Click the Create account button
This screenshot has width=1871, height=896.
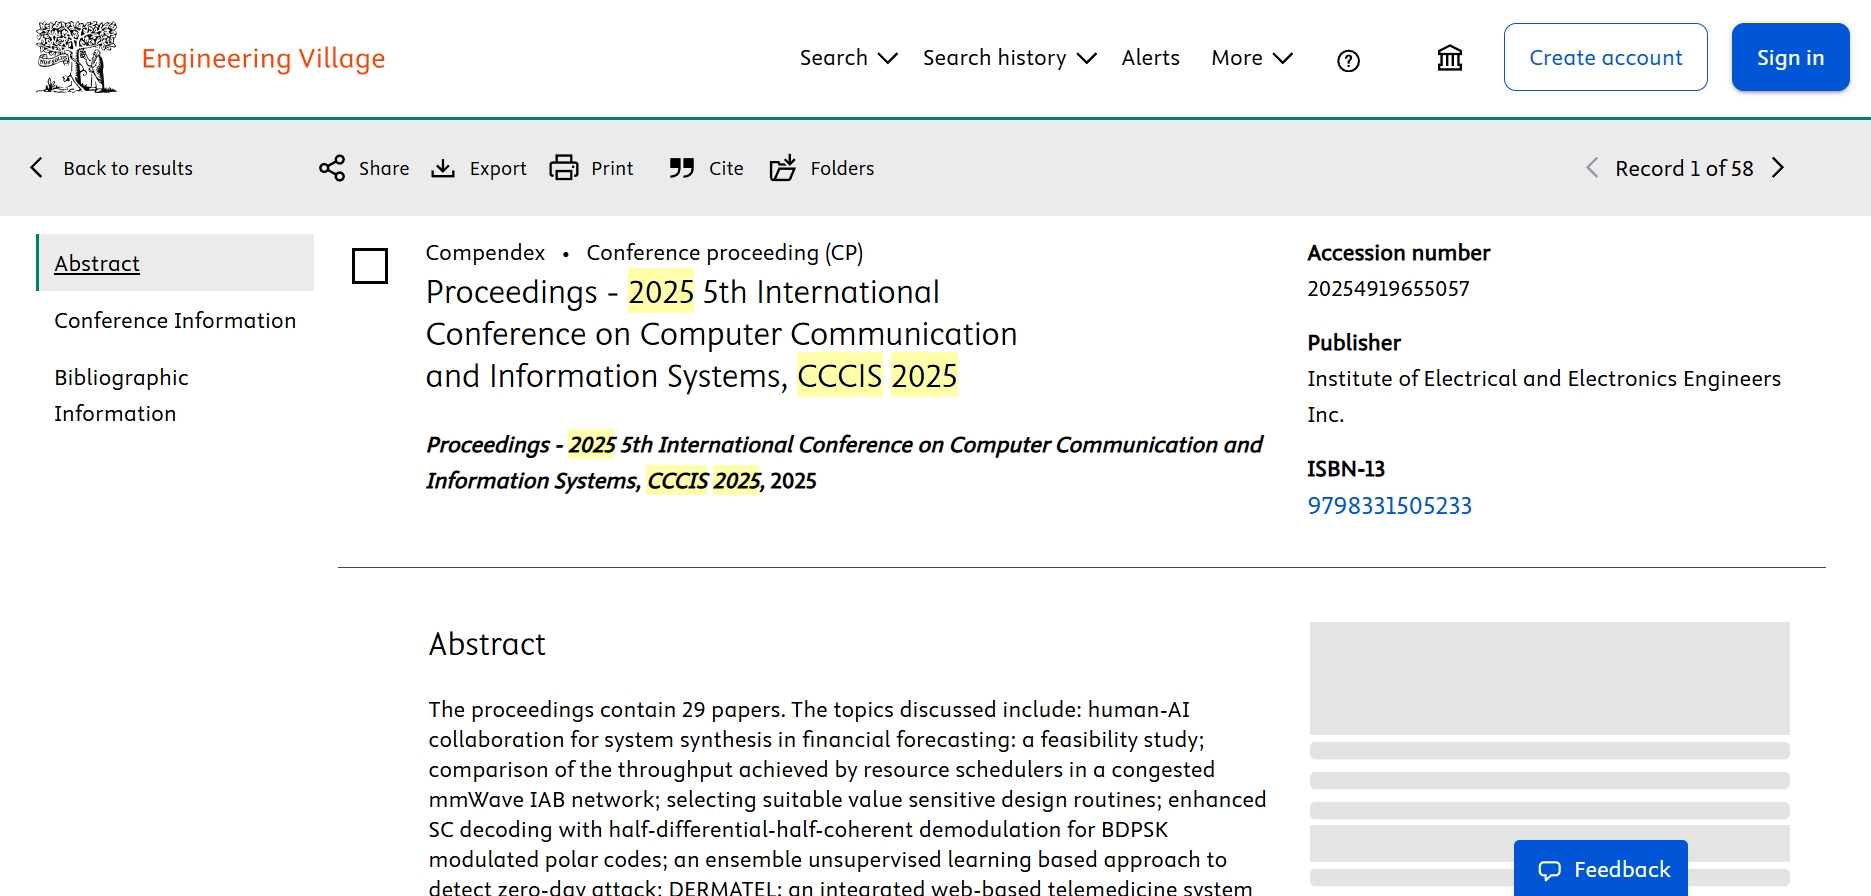pos(1605,58)
